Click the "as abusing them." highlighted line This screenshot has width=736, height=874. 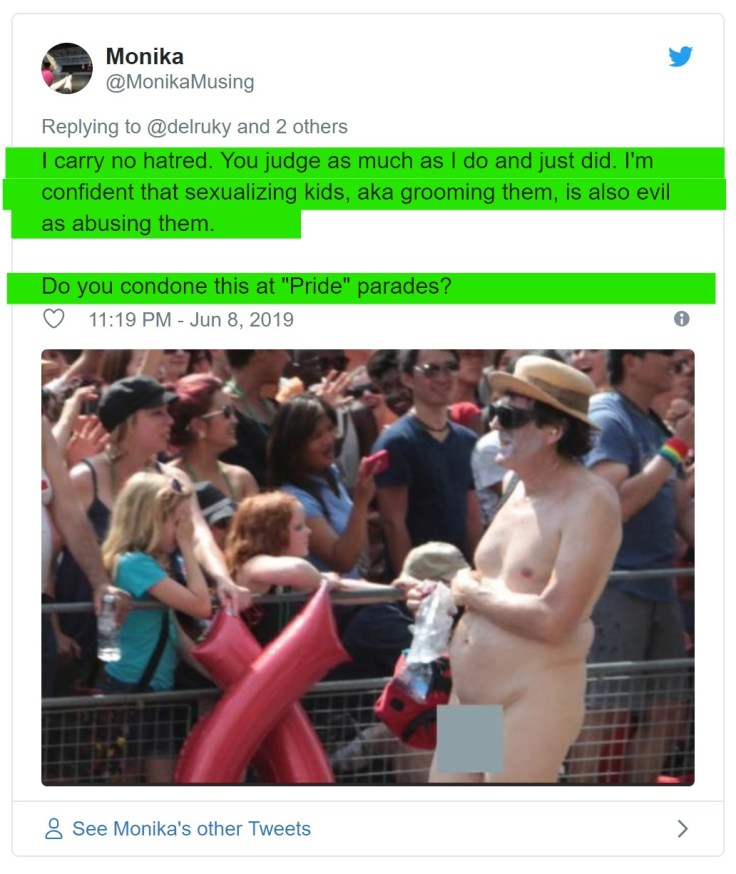(128, 224)
